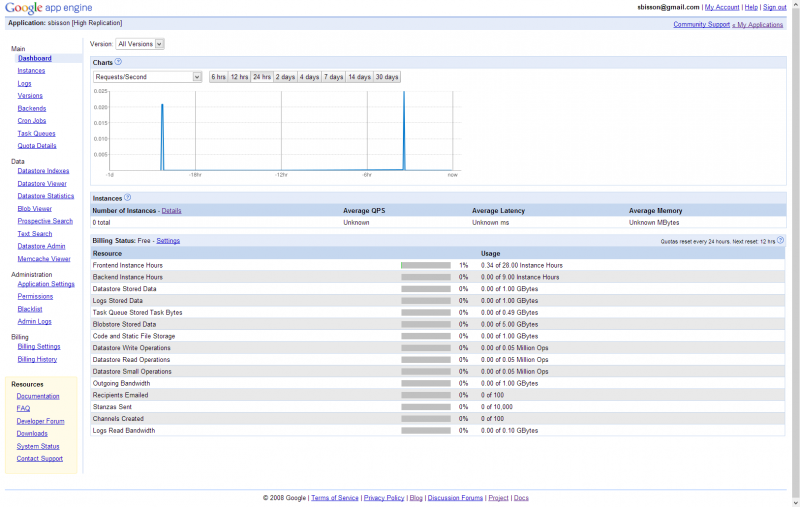
Task: Open Cron Jobs page
Action: [32, 121]
